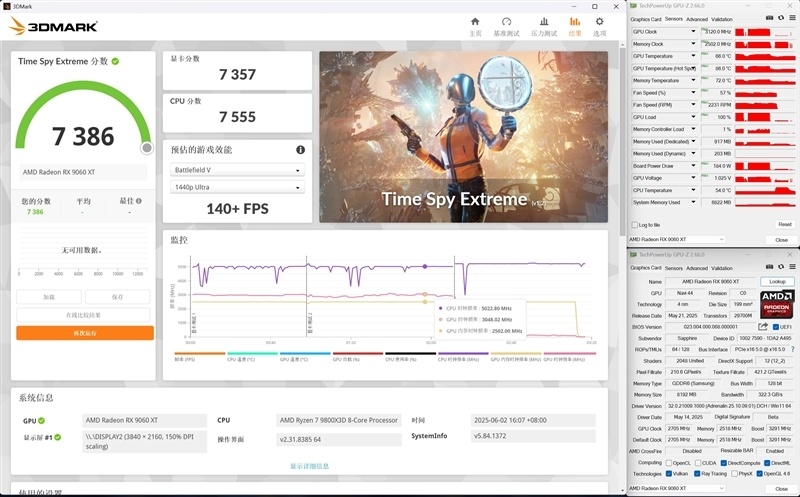Switch to Advanced tab in upper GPU-Z window
Viewport: 800px width, 497px height.
tap(697, 19)
